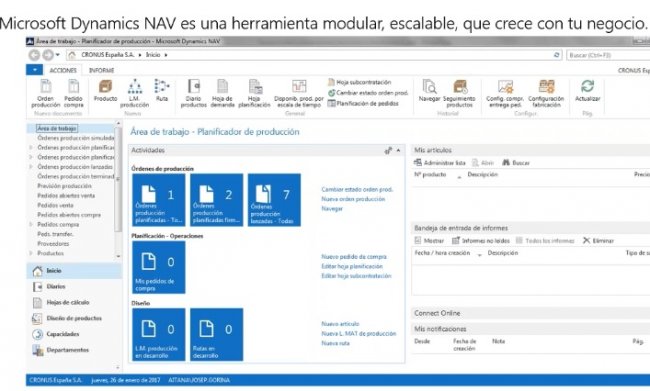Select Diseño de productos navigation button
This screenshot has width=650, height=391.
74,318
